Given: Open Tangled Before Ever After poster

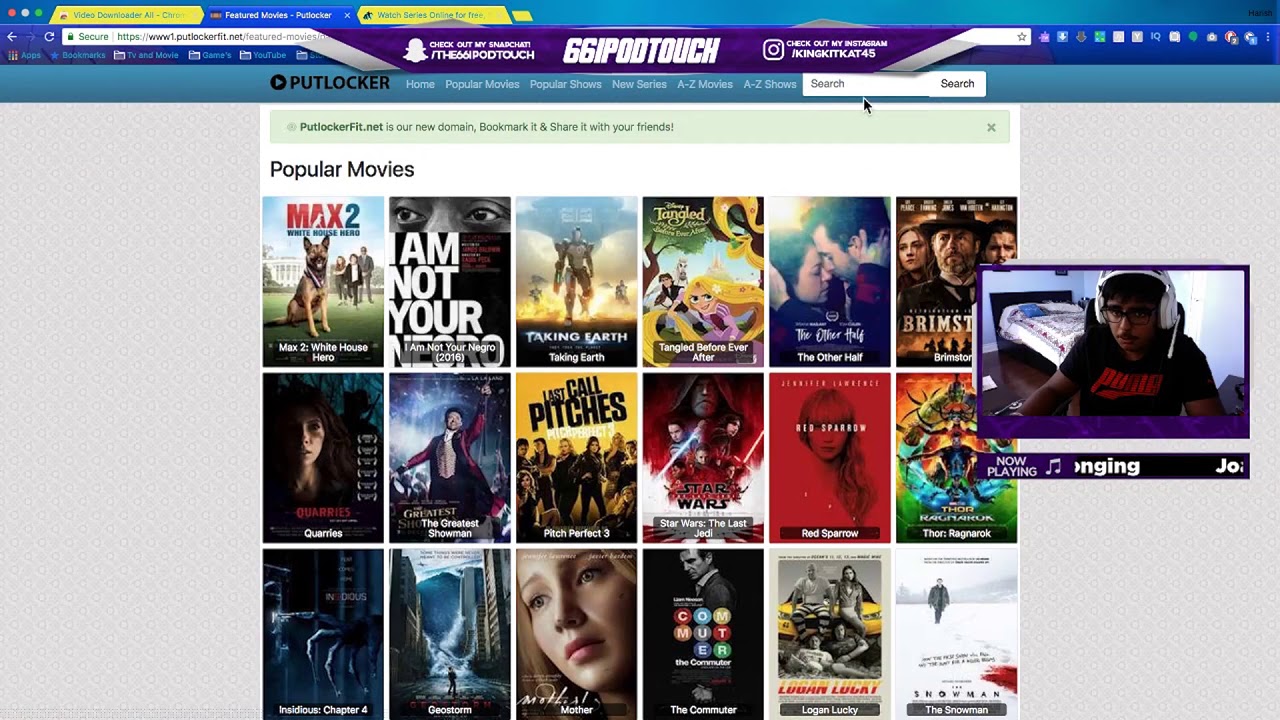Looking at the screenshot, I should coord(703,282).
